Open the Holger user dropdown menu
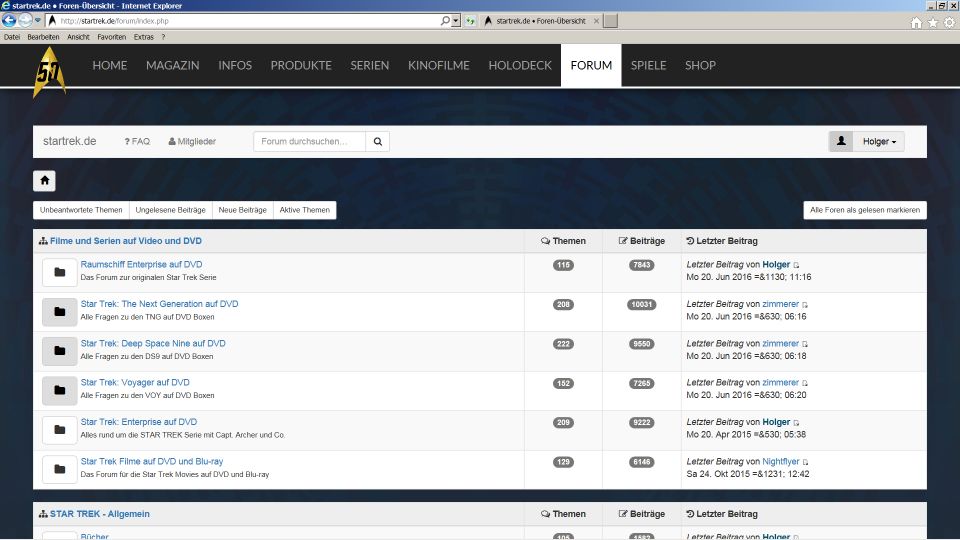960x540 pixels. coord(879,141)
